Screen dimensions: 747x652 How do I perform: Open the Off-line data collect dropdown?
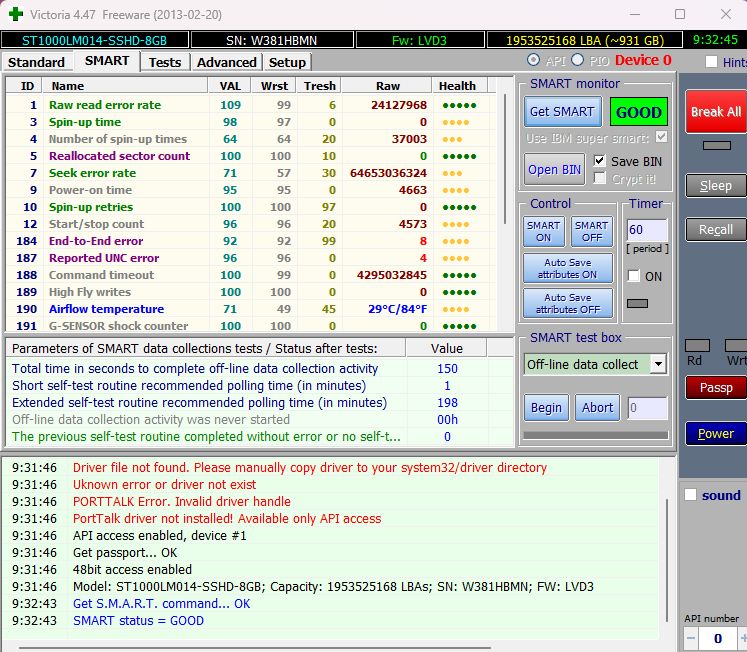[x=658, y=364]
